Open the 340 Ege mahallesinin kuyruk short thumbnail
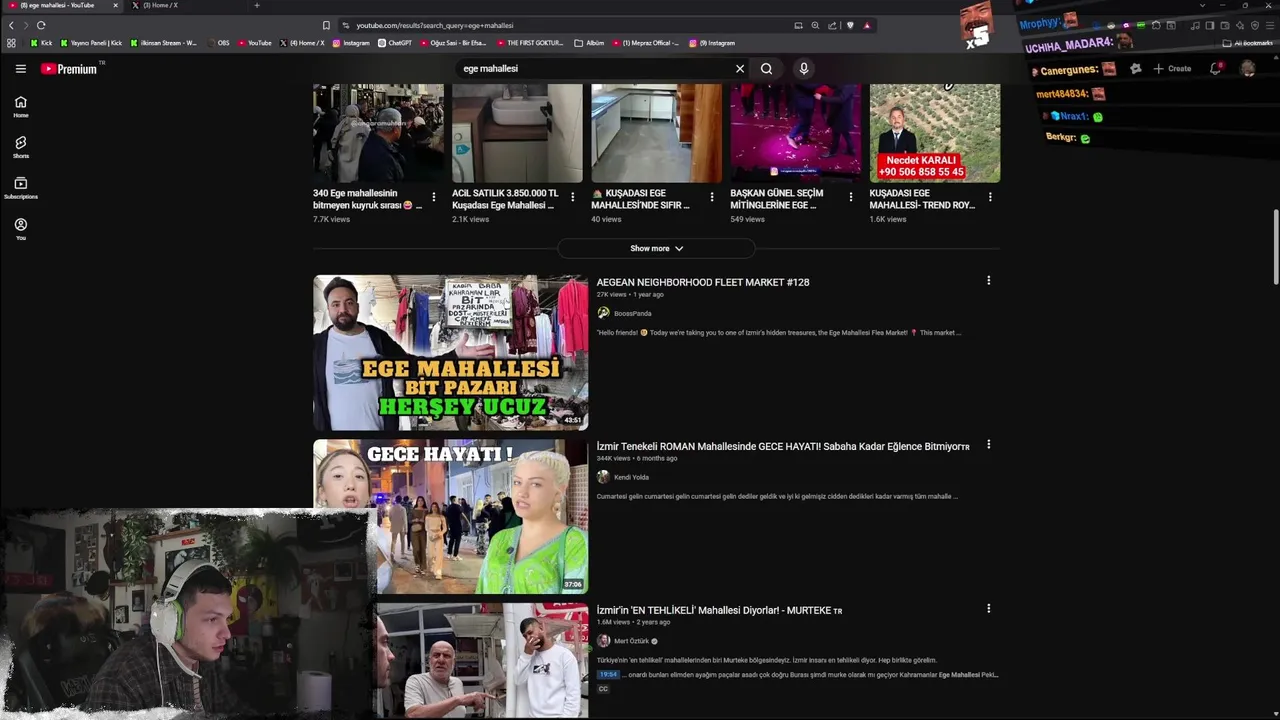The height and width of the screenshot is (720, 1280). tap(378, 133)
